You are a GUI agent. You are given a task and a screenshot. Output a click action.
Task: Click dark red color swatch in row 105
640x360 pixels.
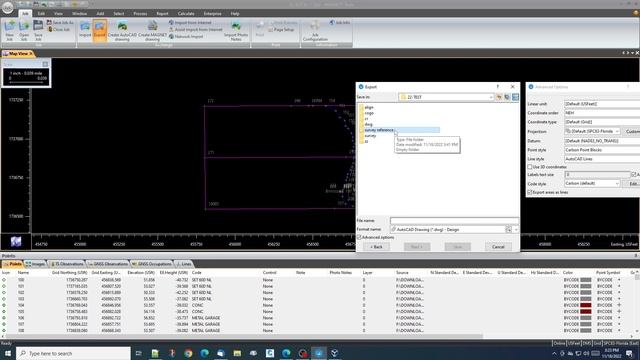pos(586,311)
